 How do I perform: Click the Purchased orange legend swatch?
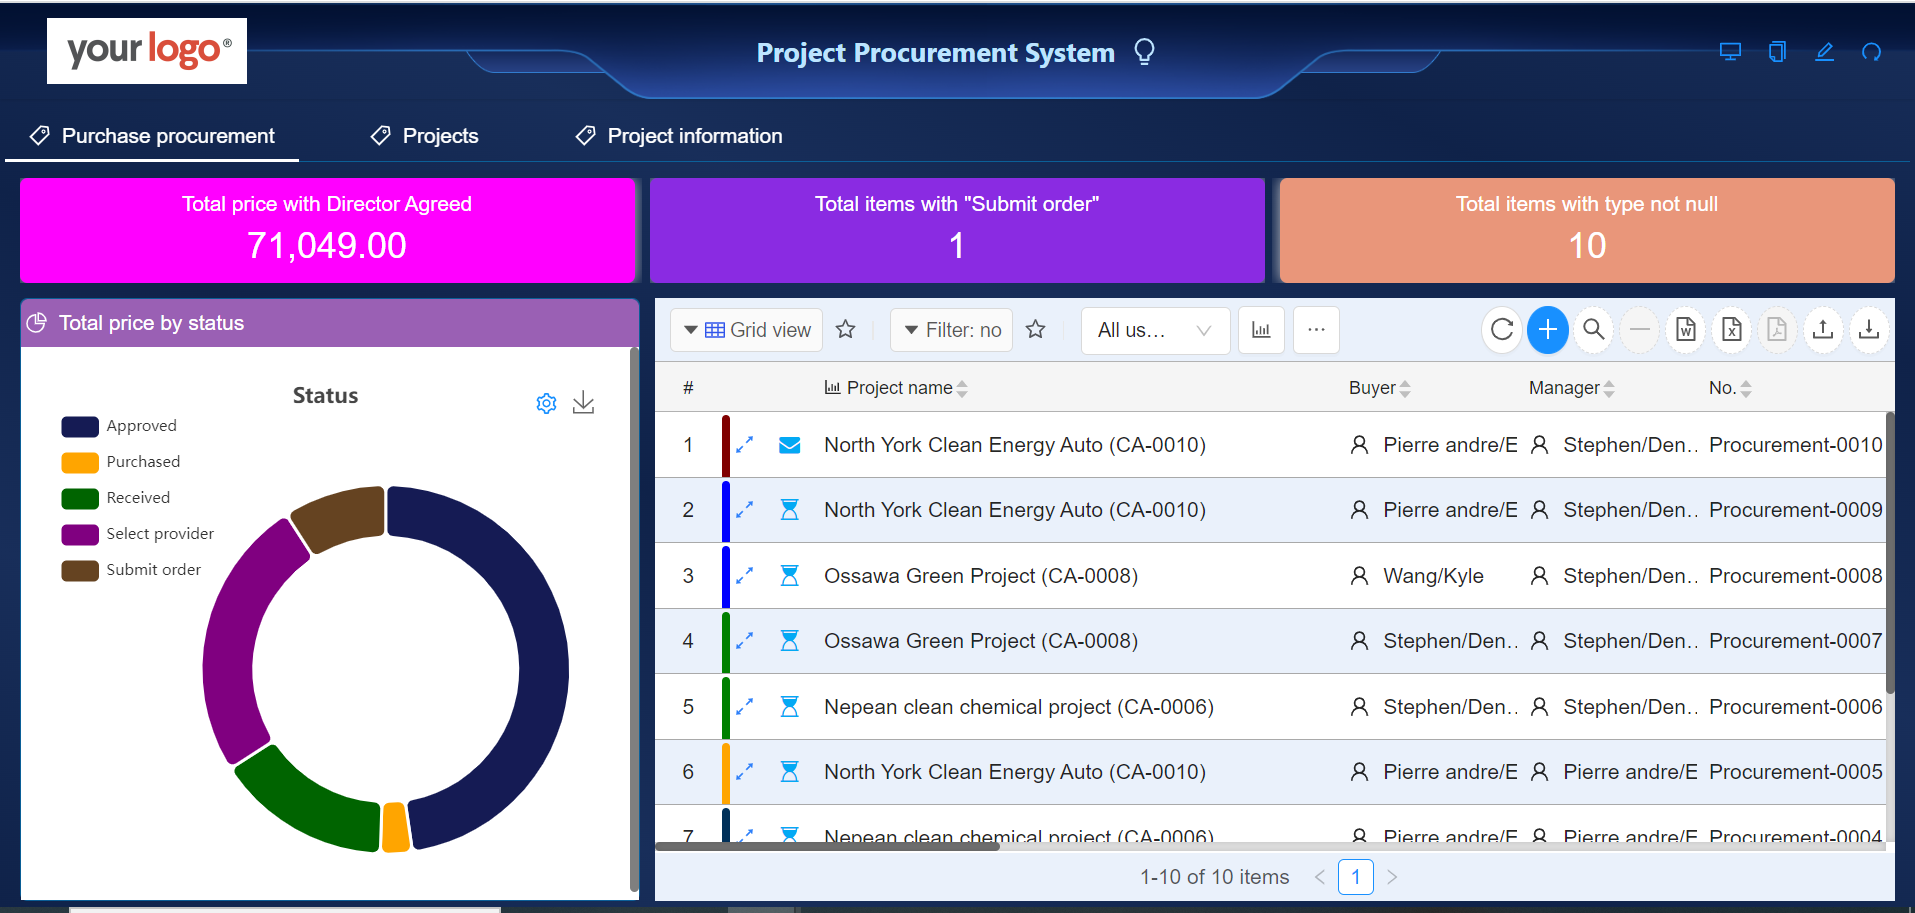click(x=80, y=462)
